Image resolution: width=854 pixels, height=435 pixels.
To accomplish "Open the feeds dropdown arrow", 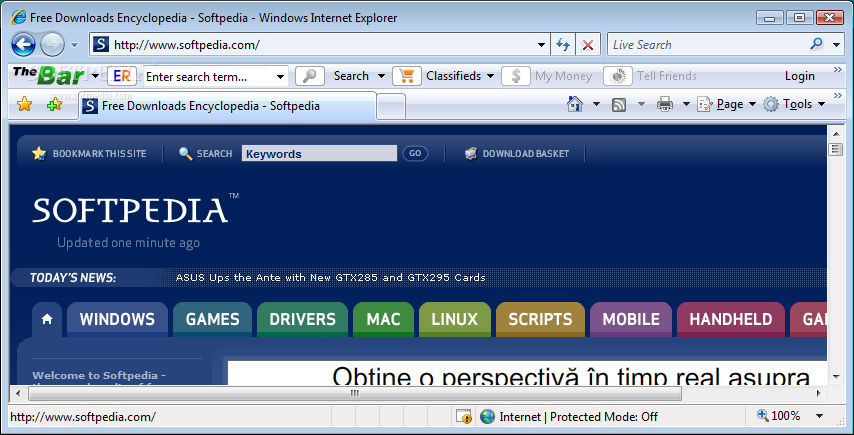I will [641, 104].
